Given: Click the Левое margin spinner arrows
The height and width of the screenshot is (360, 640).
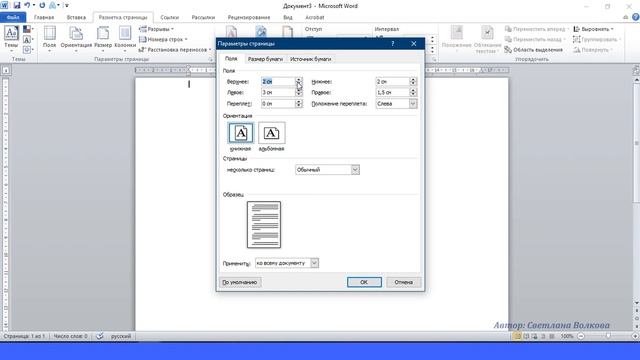Looking at the screenshot, I should point(299,93).
